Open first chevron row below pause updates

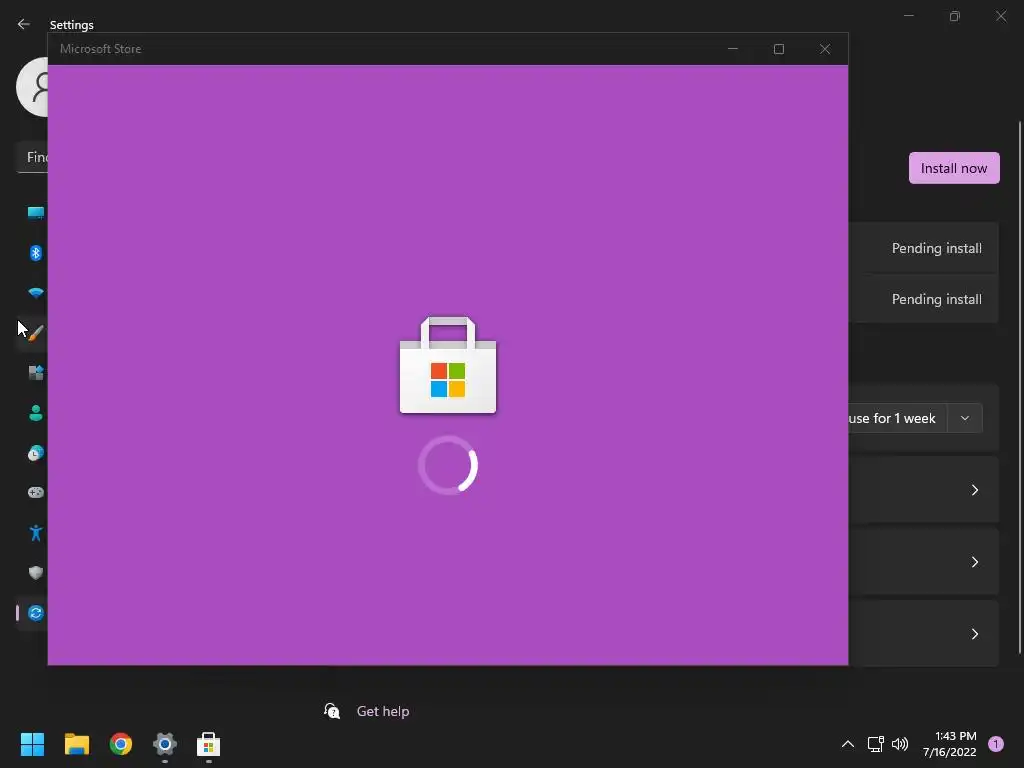point(924,490)
